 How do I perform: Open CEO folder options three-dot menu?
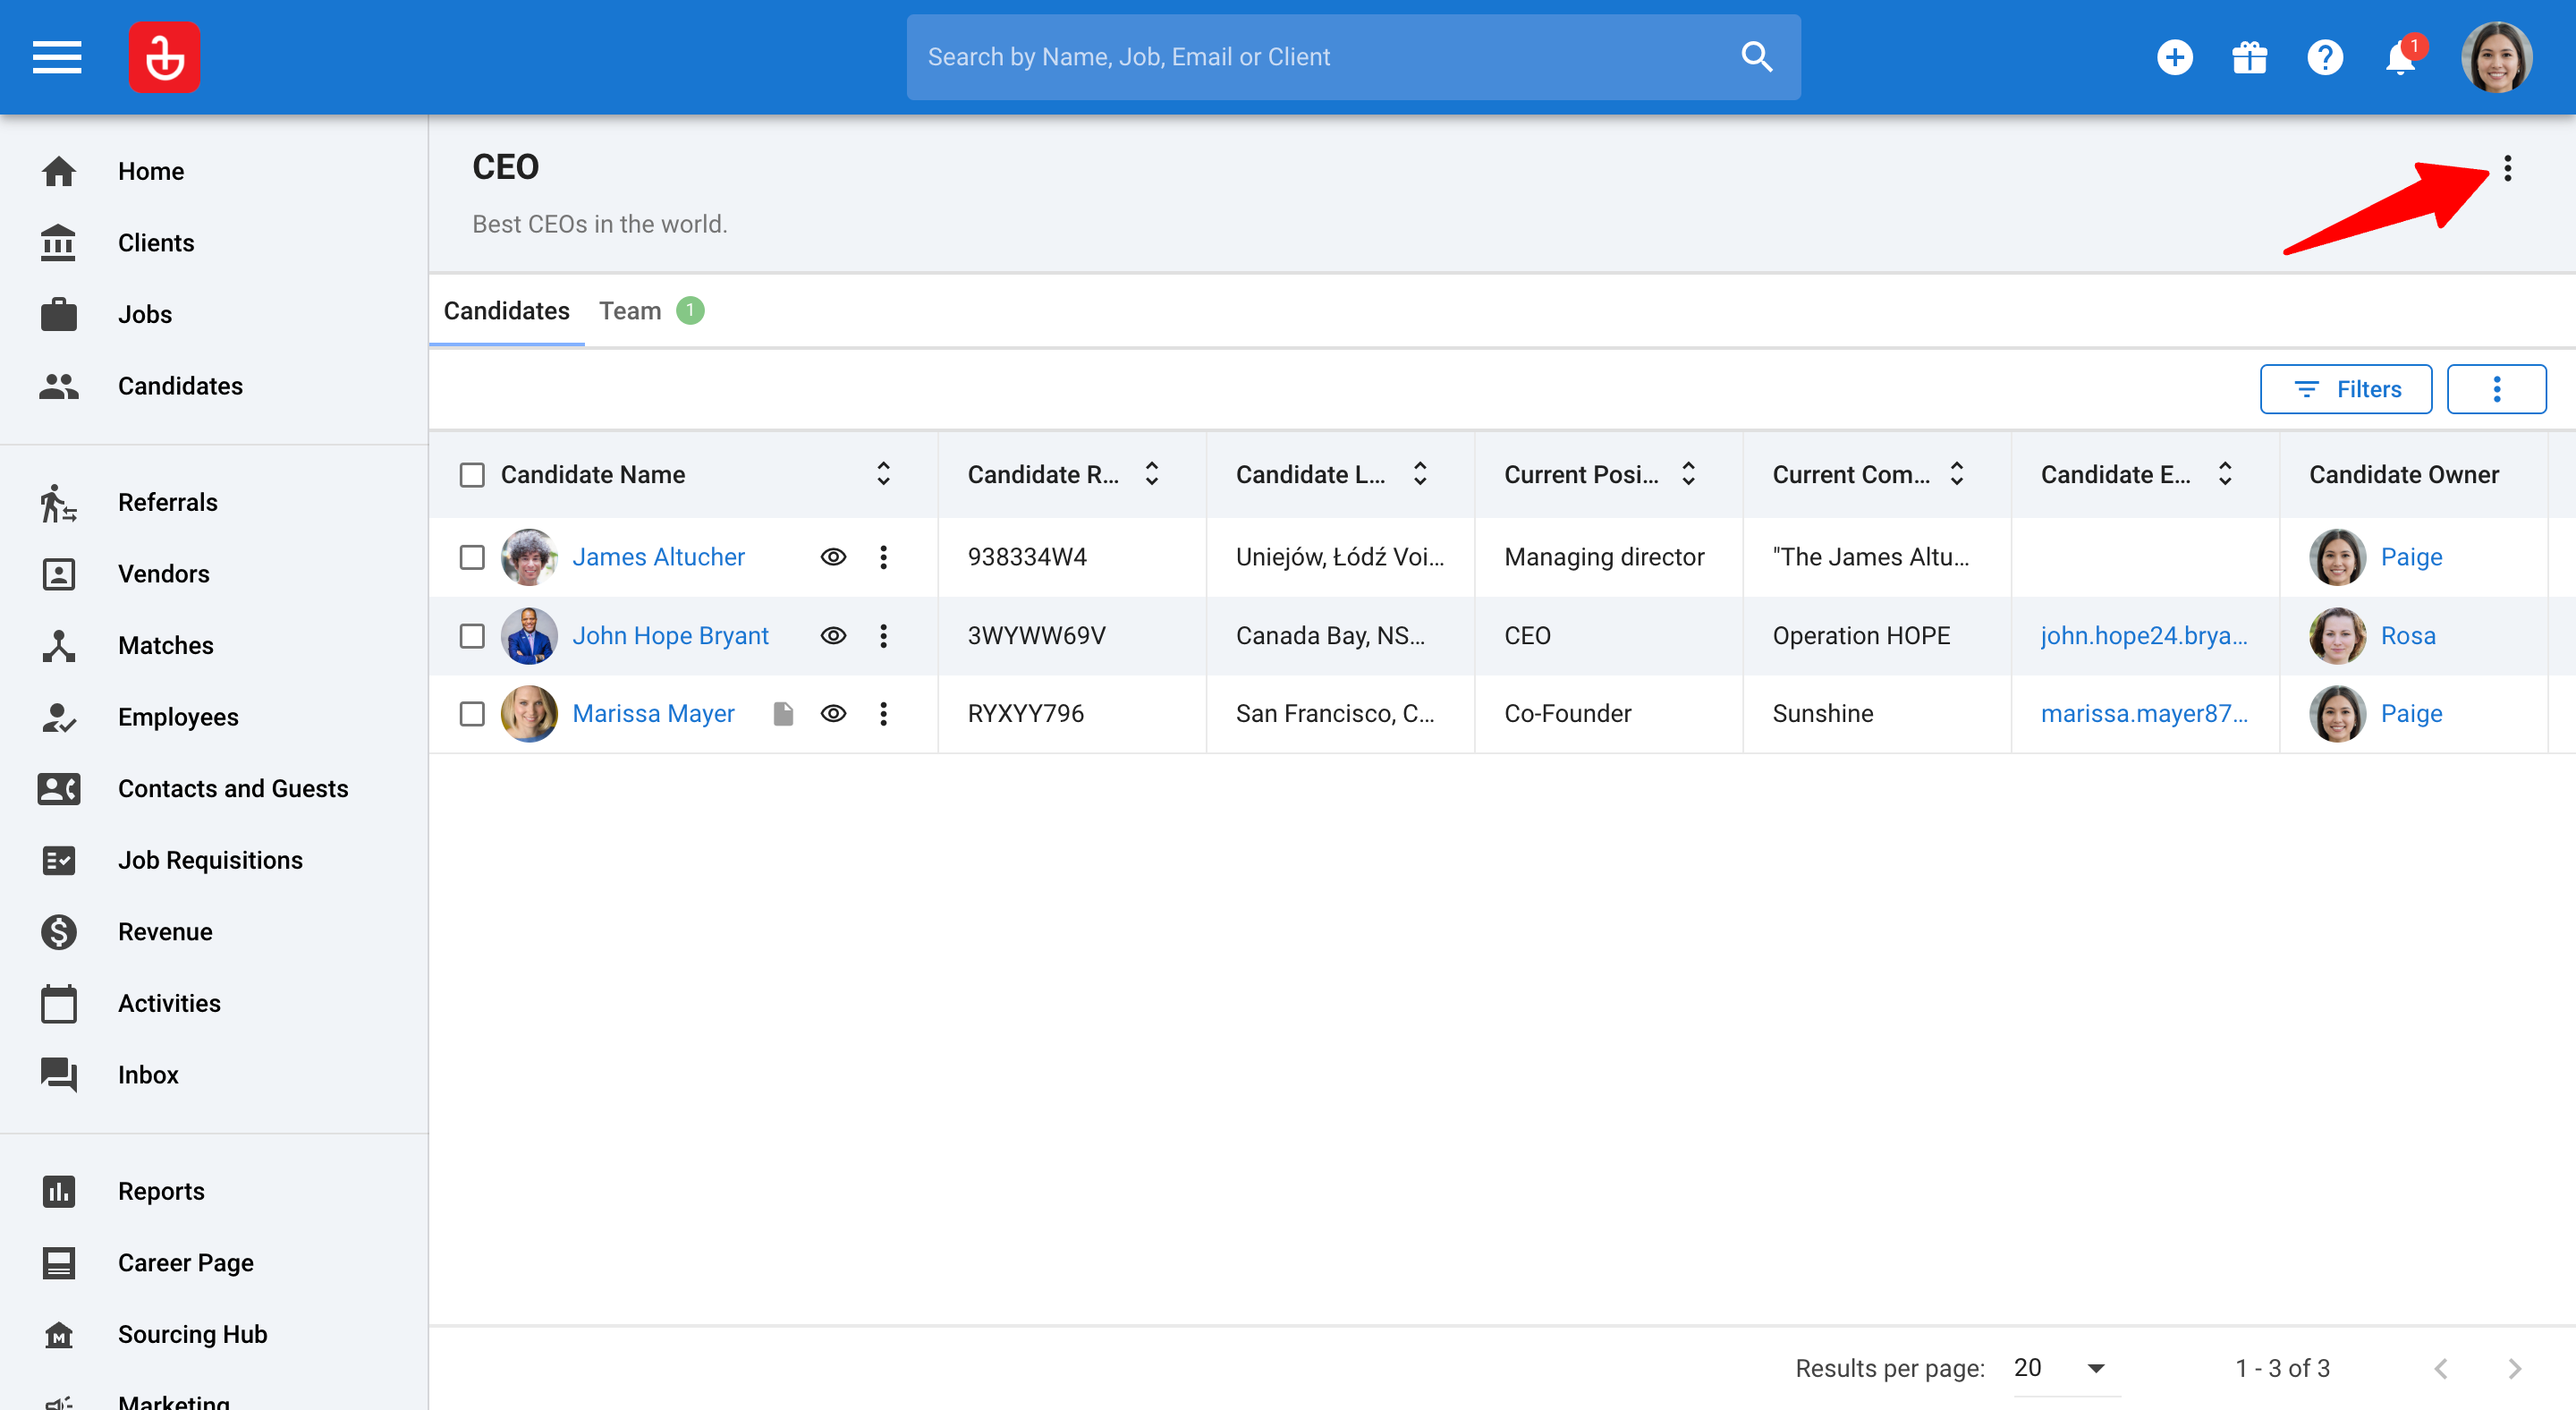click(2507, 168)
